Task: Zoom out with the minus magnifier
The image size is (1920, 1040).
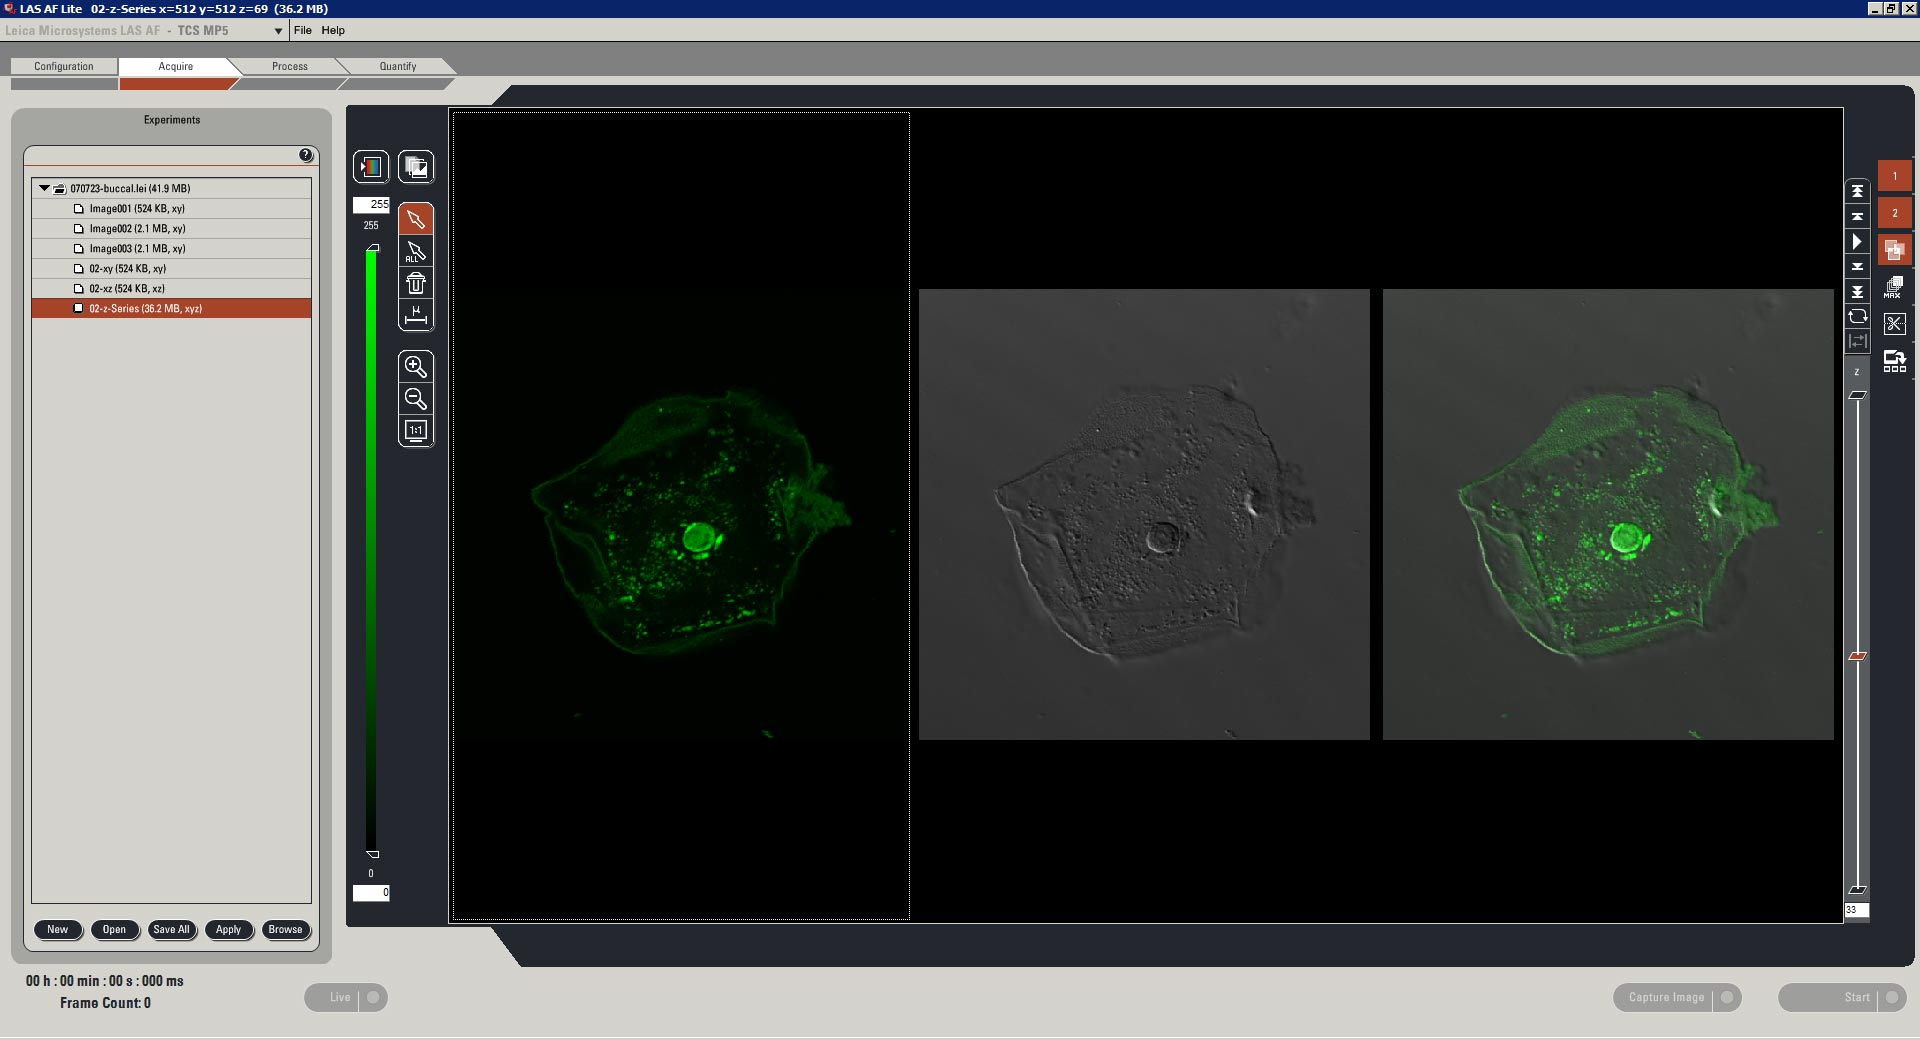Action: pos(416,399)
